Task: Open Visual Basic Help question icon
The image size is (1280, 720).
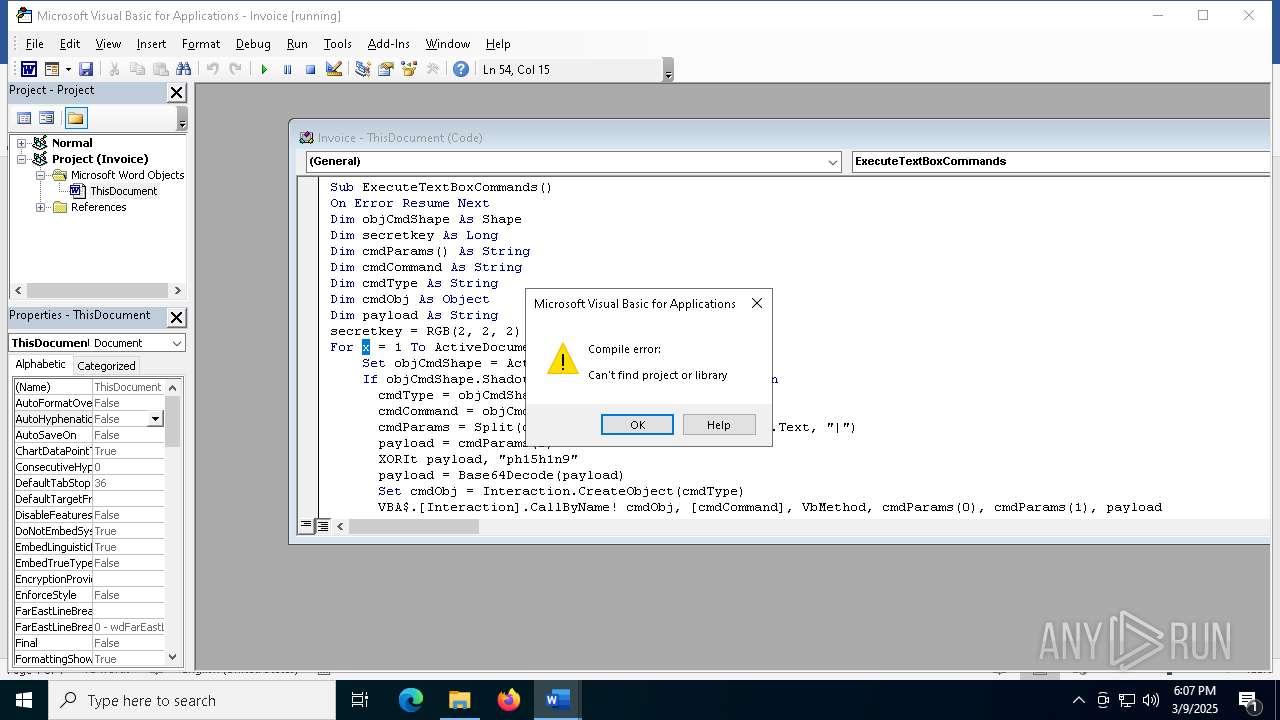Action: tap(460, 69)
